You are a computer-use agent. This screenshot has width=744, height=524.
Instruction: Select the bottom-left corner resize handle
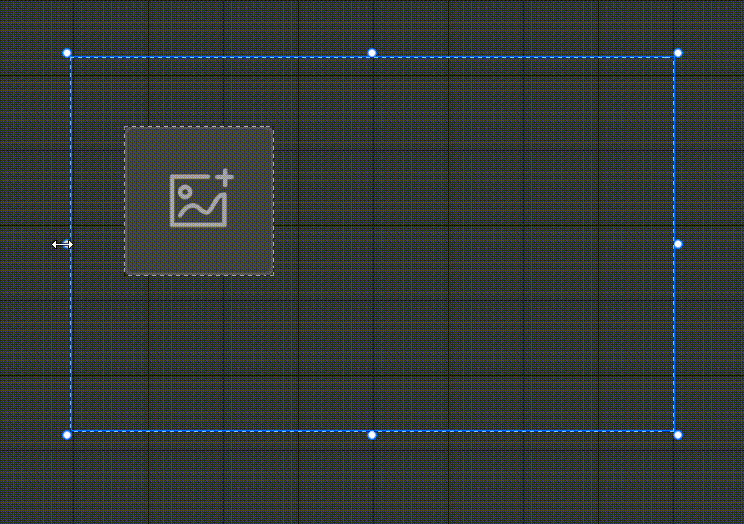pos(67,435)
